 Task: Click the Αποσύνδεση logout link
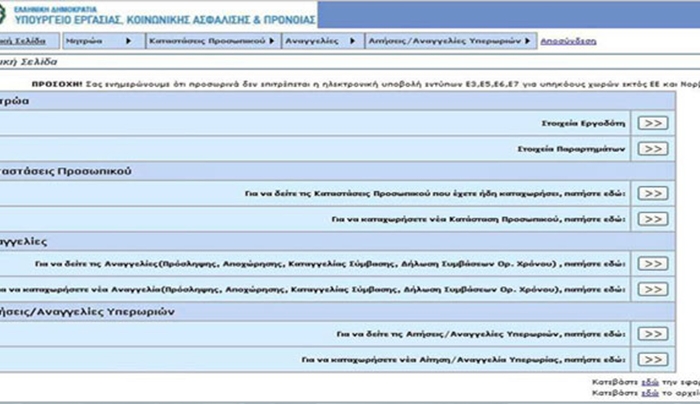pos(568,41)
